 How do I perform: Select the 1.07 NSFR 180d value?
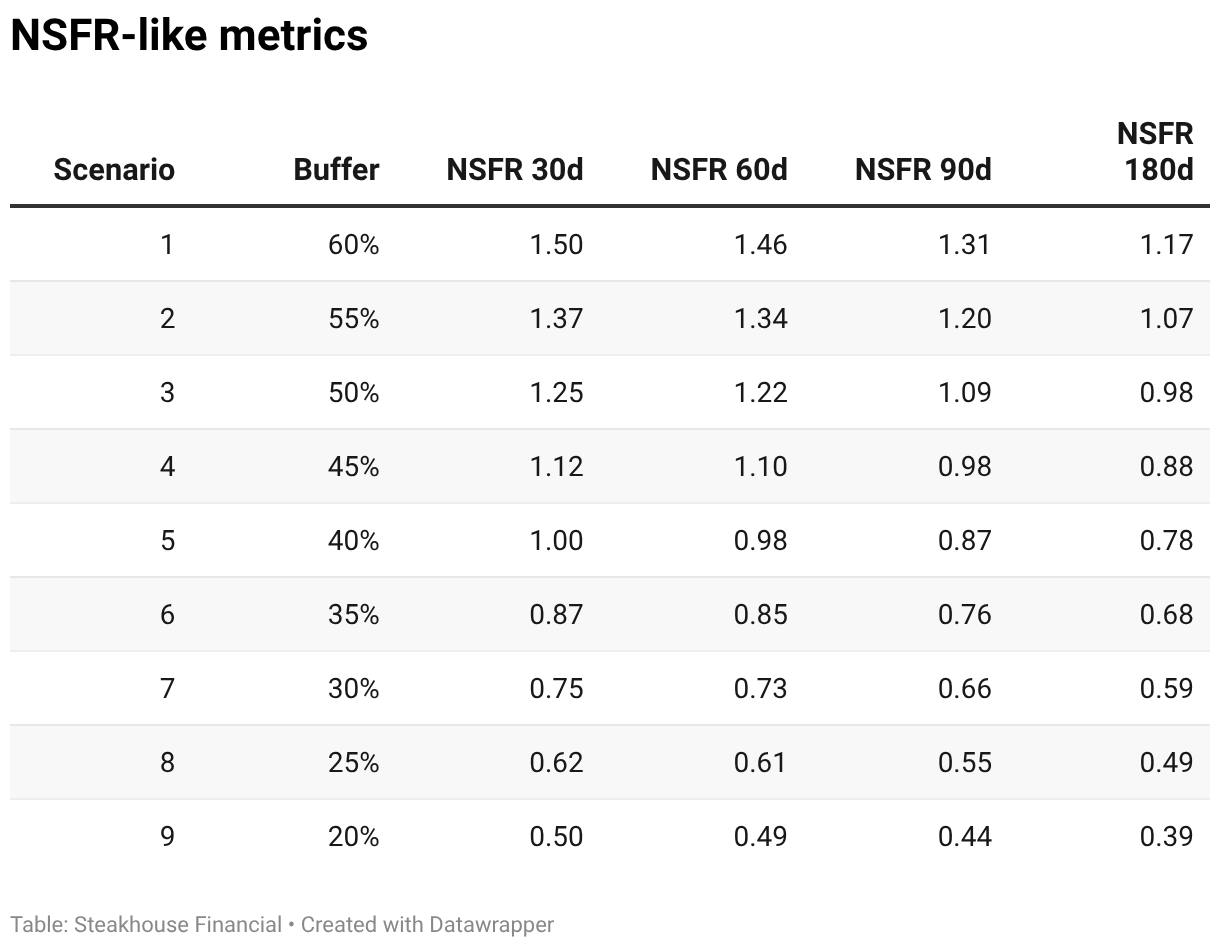tap(1166, 319)
